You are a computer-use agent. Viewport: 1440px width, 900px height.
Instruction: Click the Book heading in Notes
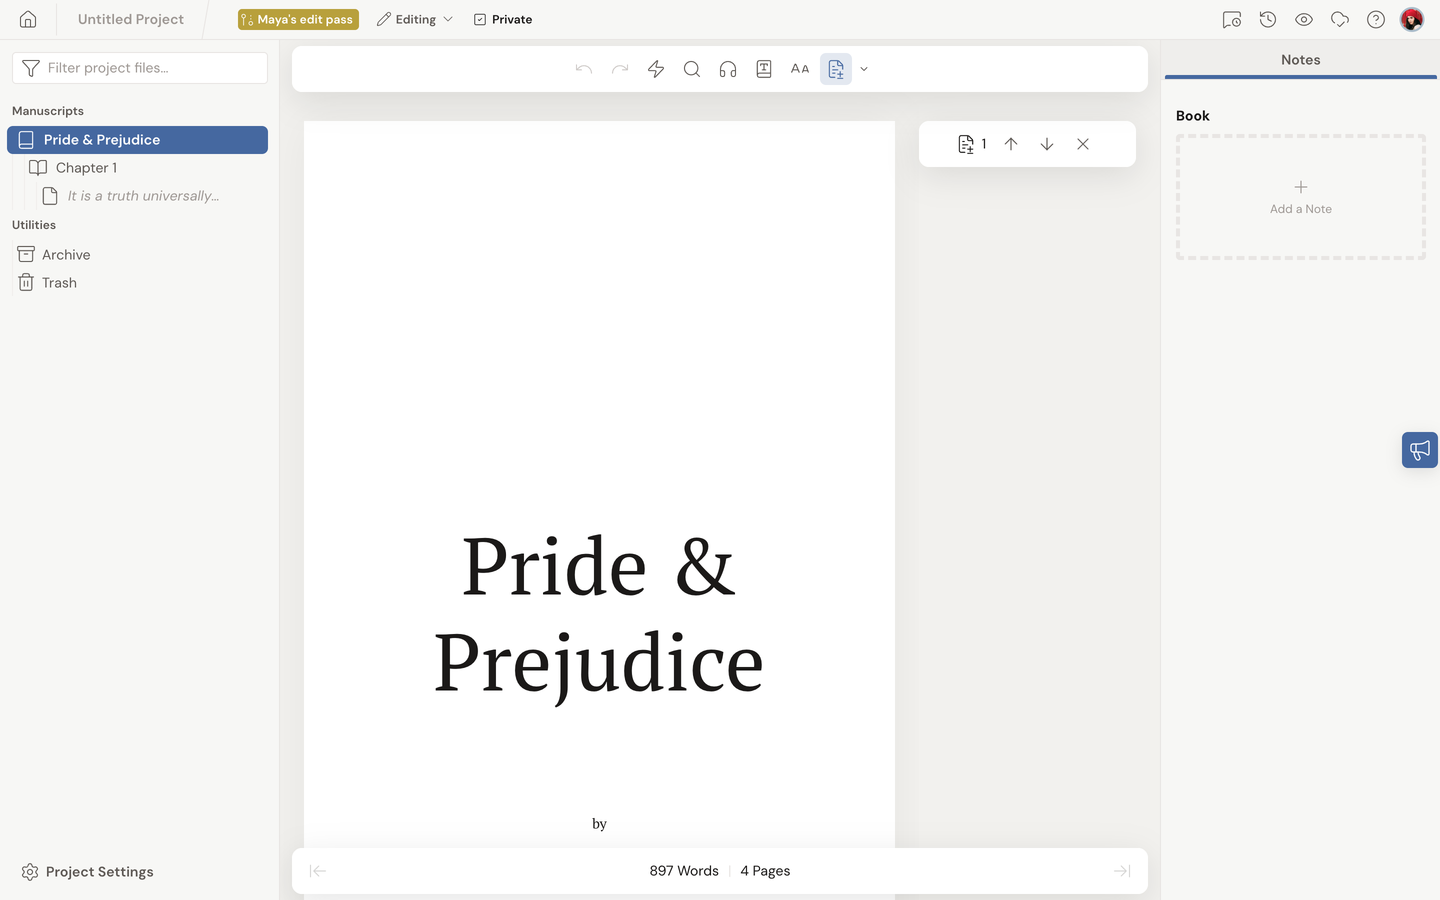point(1193,116)
